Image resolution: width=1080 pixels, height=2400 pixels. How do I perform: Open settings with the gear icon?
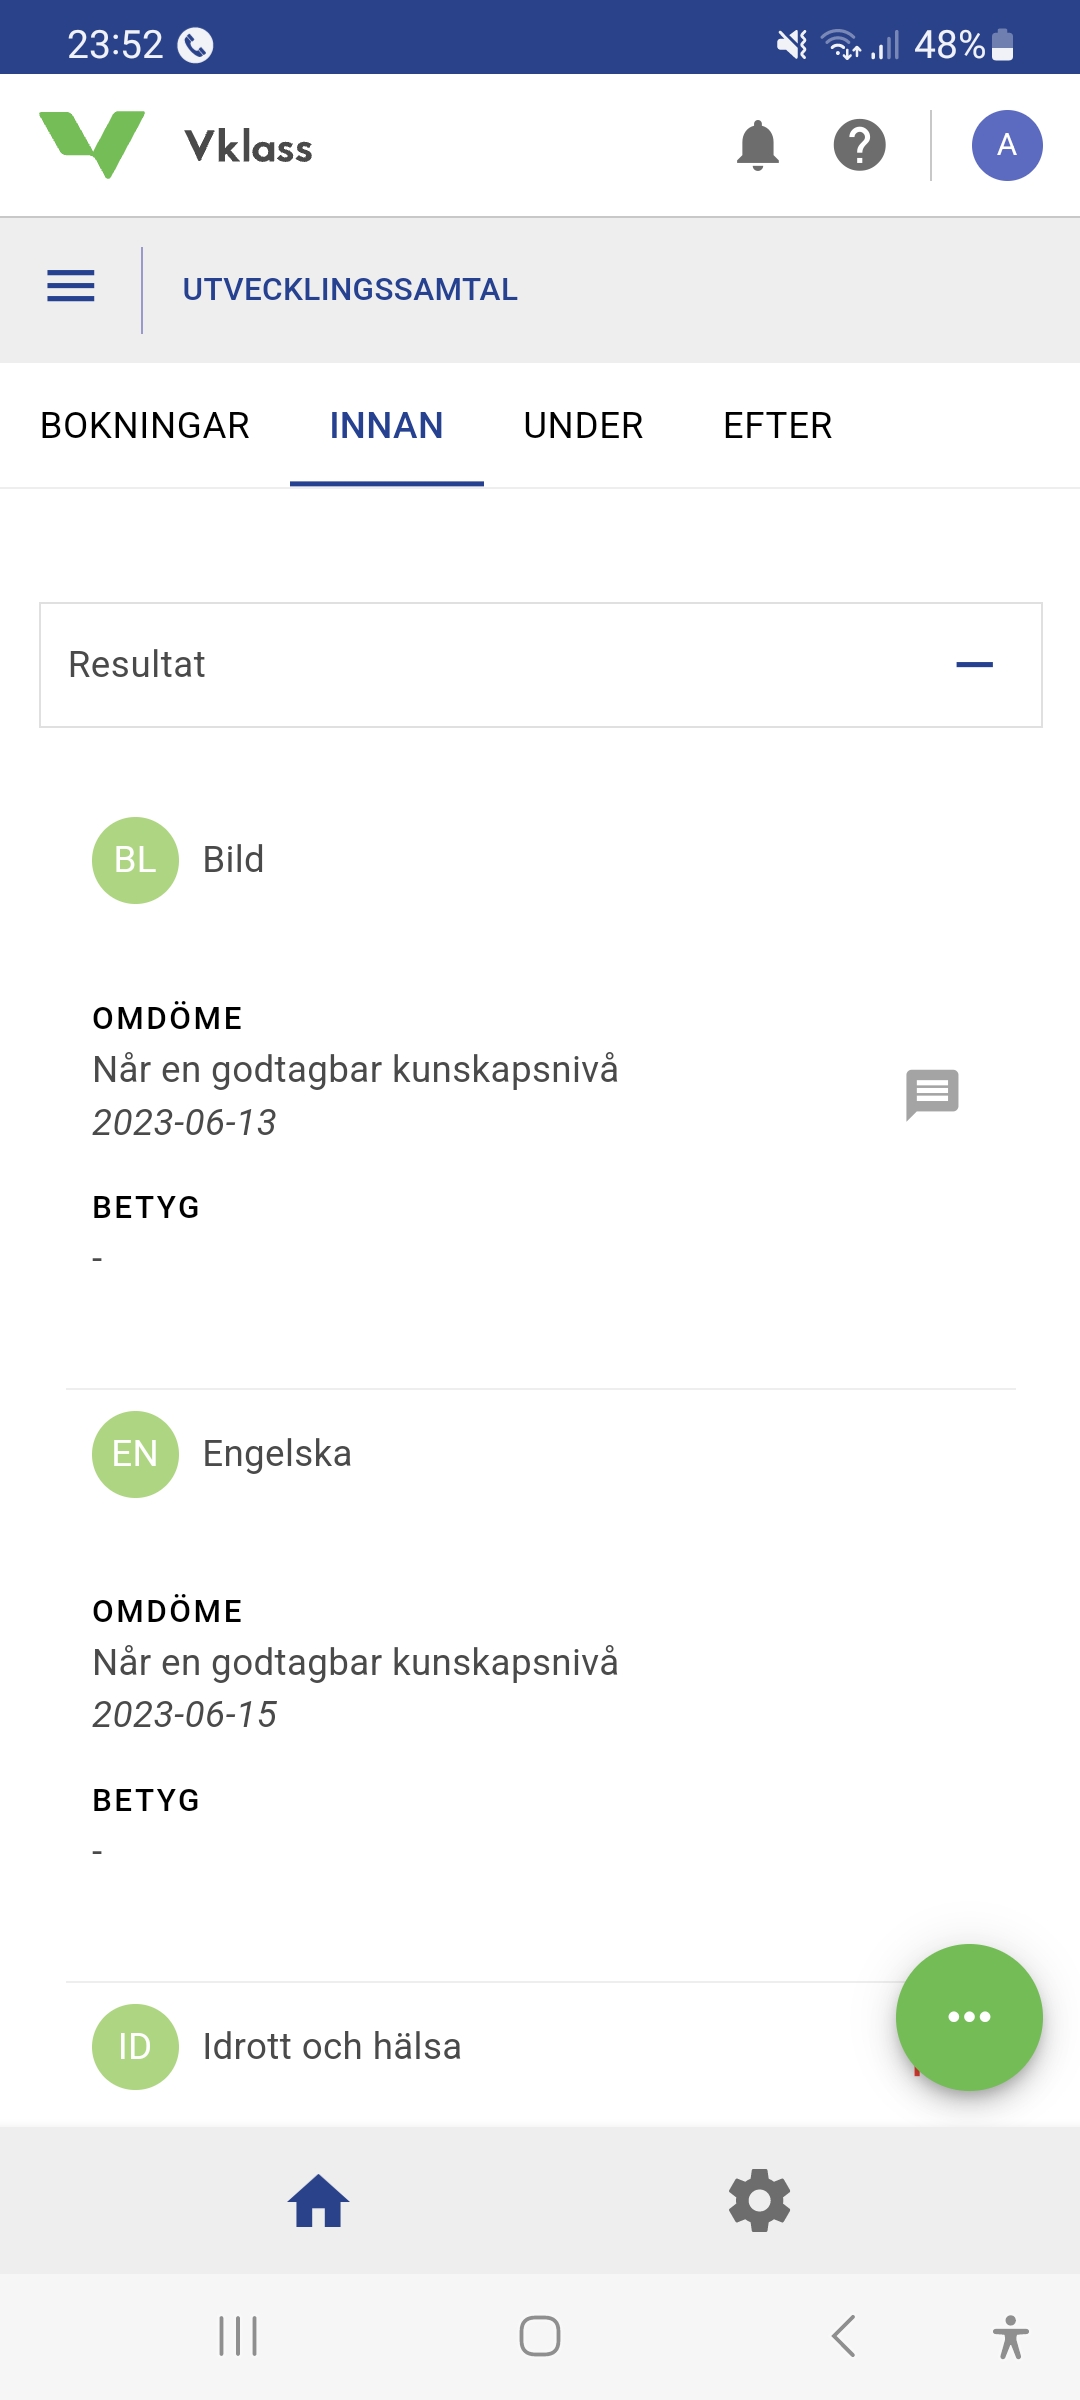coord(759,2201)
